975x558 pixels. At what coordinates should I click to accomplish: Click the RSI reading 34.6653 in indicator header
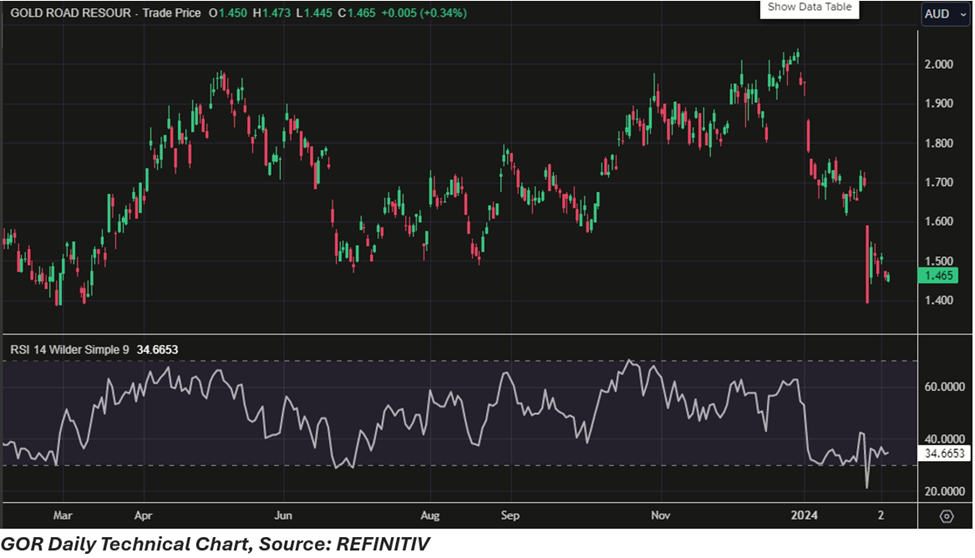[x=157, y=350]
